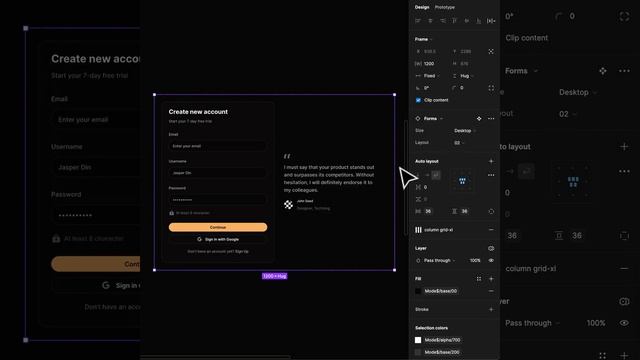Viewport: 640px width, 360px height.
Task: Open Pass through dropdown in enlarged overlay
Action: pos(532,323)
